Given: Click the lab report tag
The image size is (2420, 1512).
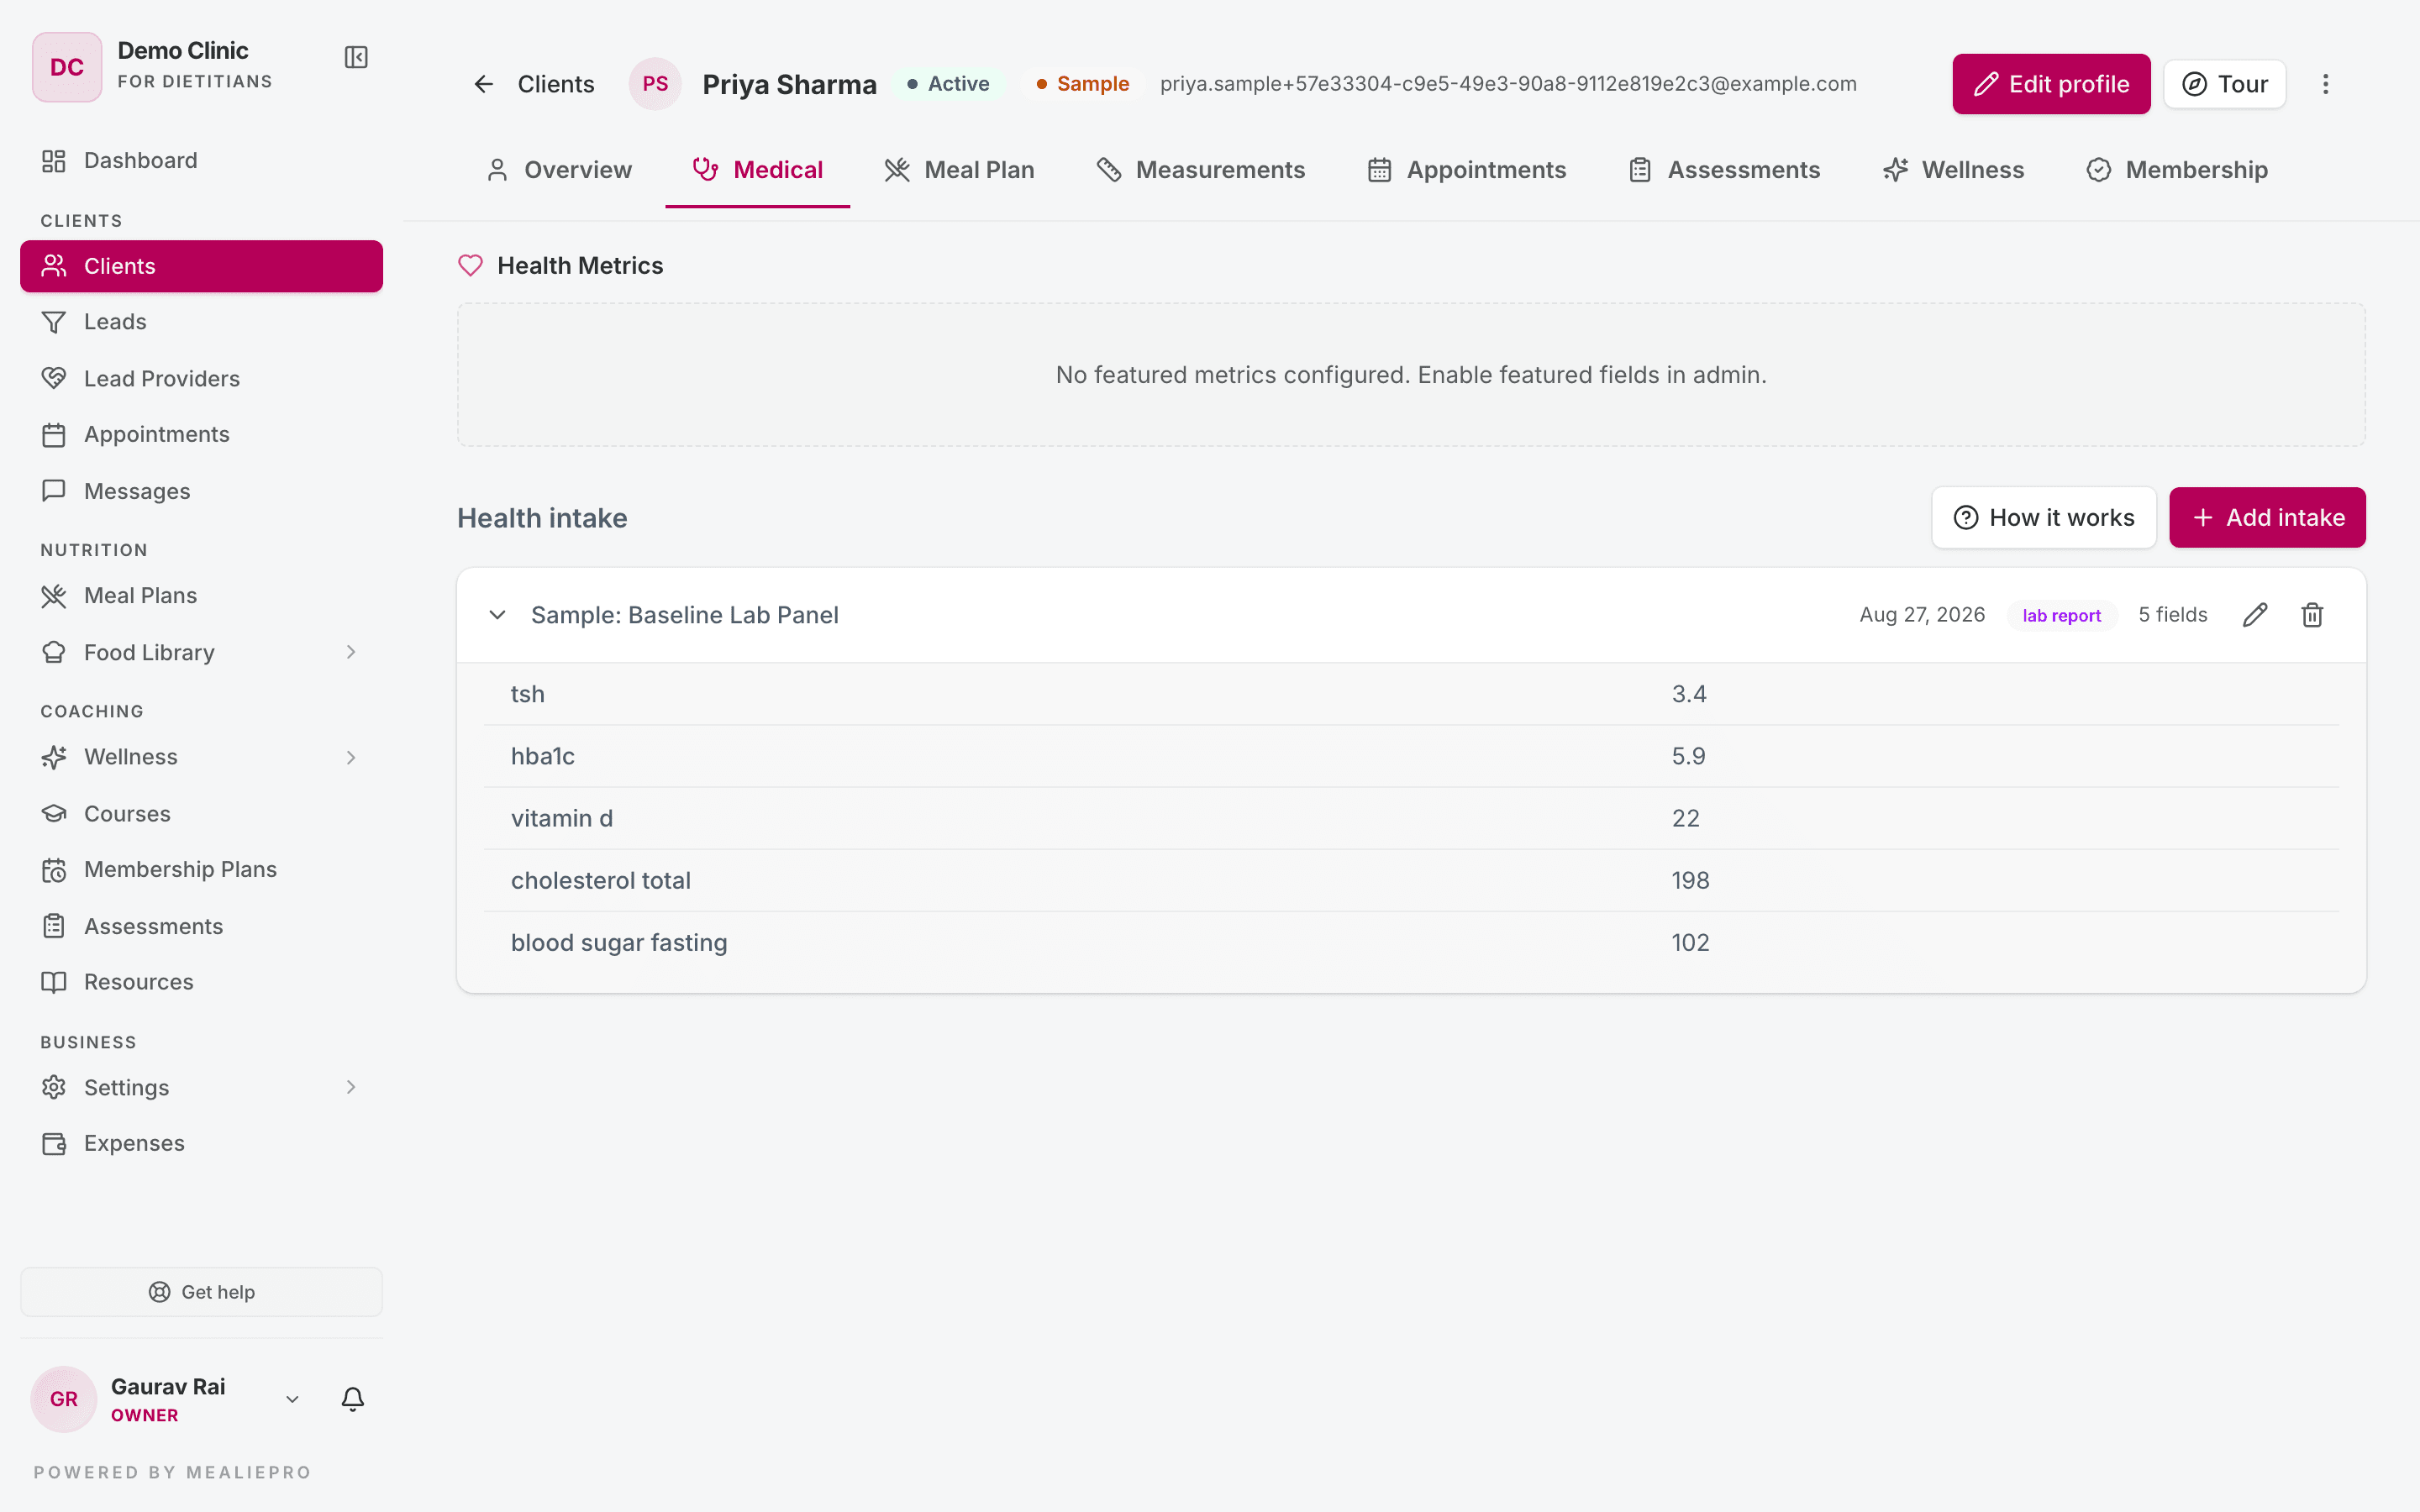Looking at the screenshot, I should pos(2062,616).
